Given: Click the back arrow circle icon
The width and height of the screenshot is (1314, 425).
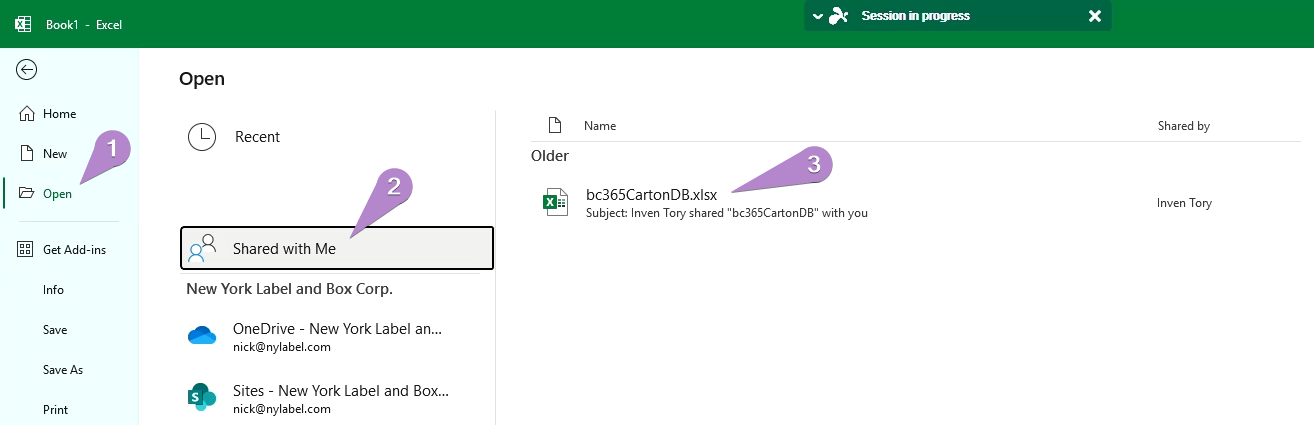Looking at the screenshot, I should point(27,69).
